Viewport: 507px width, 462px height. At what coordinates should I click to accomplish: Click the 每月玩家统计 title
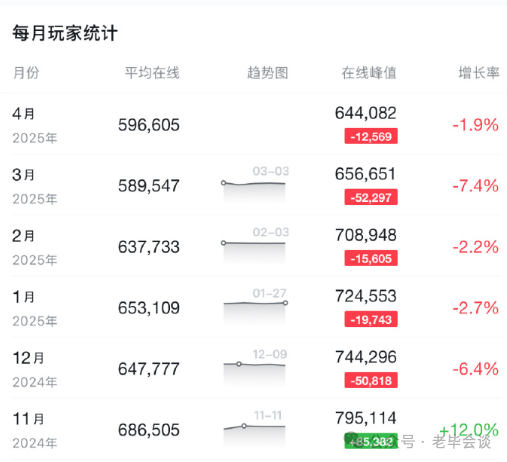click(x=65, y=33)
